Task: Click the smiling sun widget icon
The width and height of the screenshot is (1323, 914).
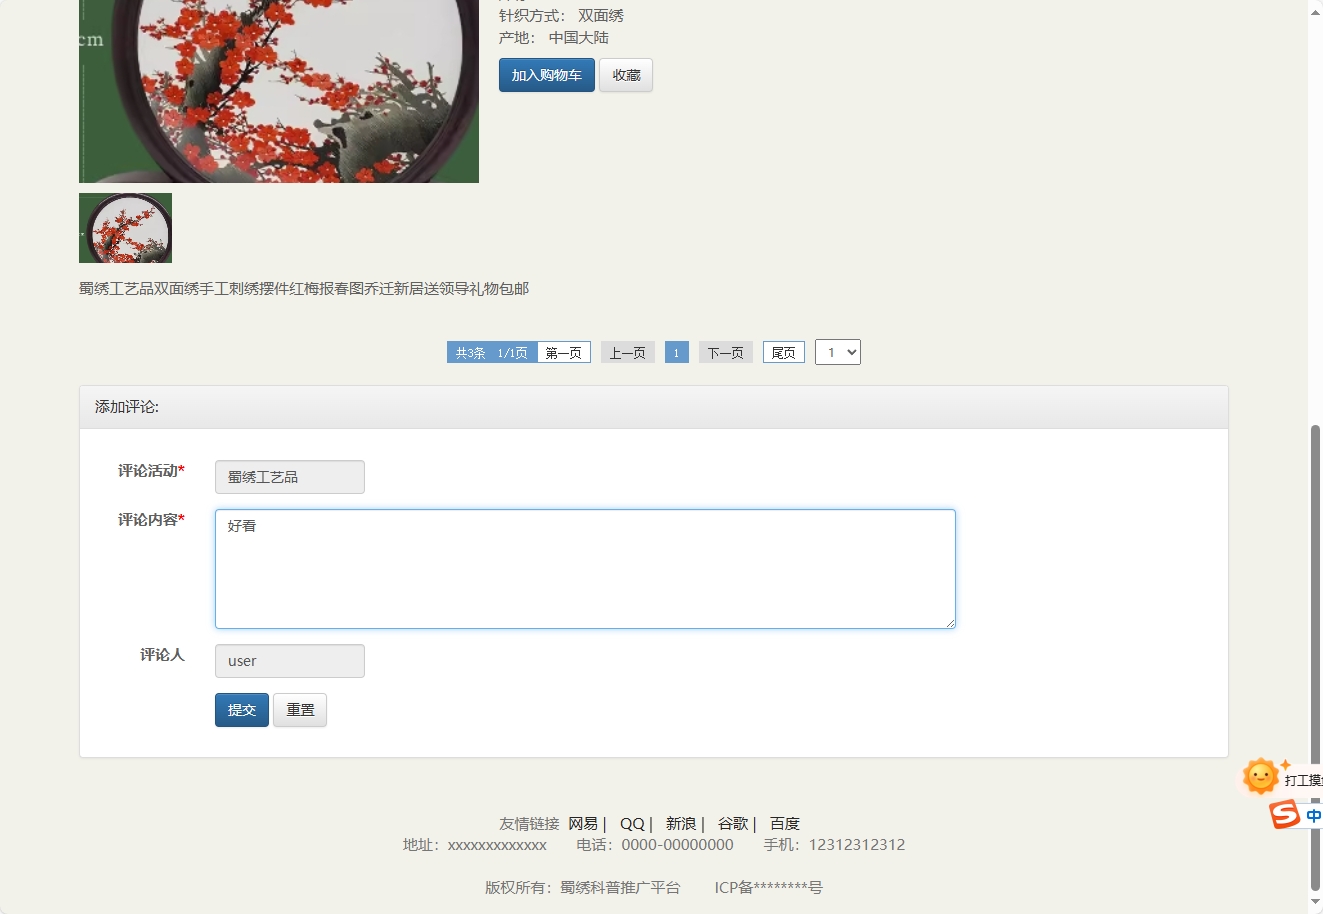Action: 1259,776
